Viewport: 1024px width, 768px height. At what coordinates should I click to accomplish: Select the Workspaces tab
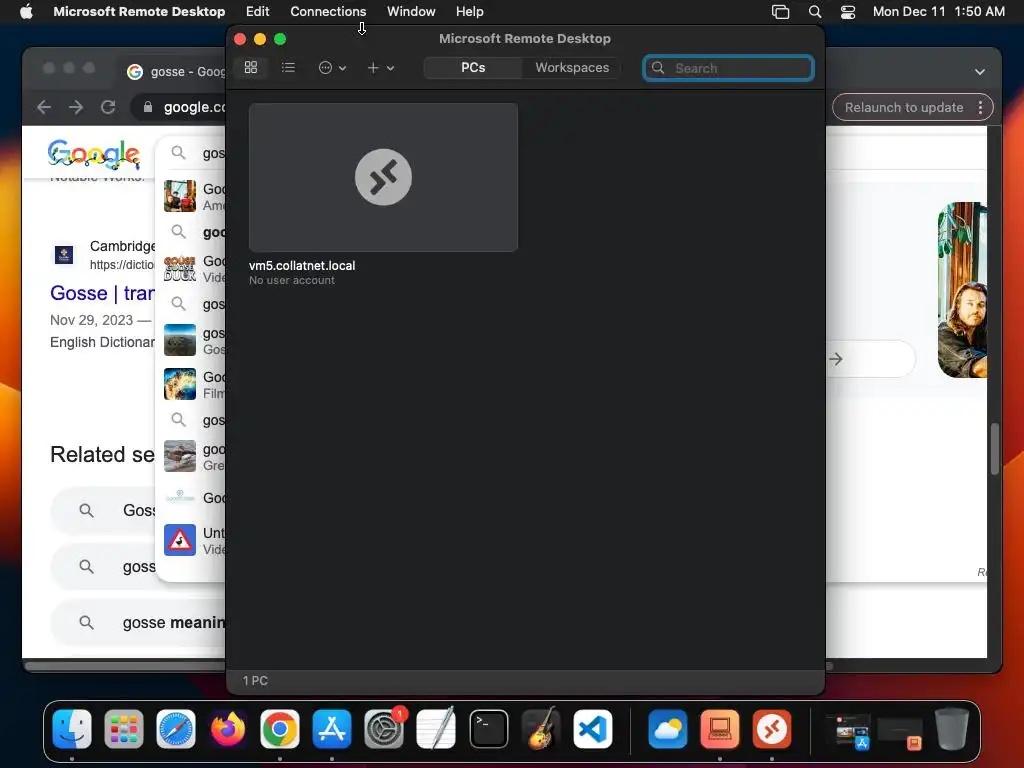tap(572, 67)
